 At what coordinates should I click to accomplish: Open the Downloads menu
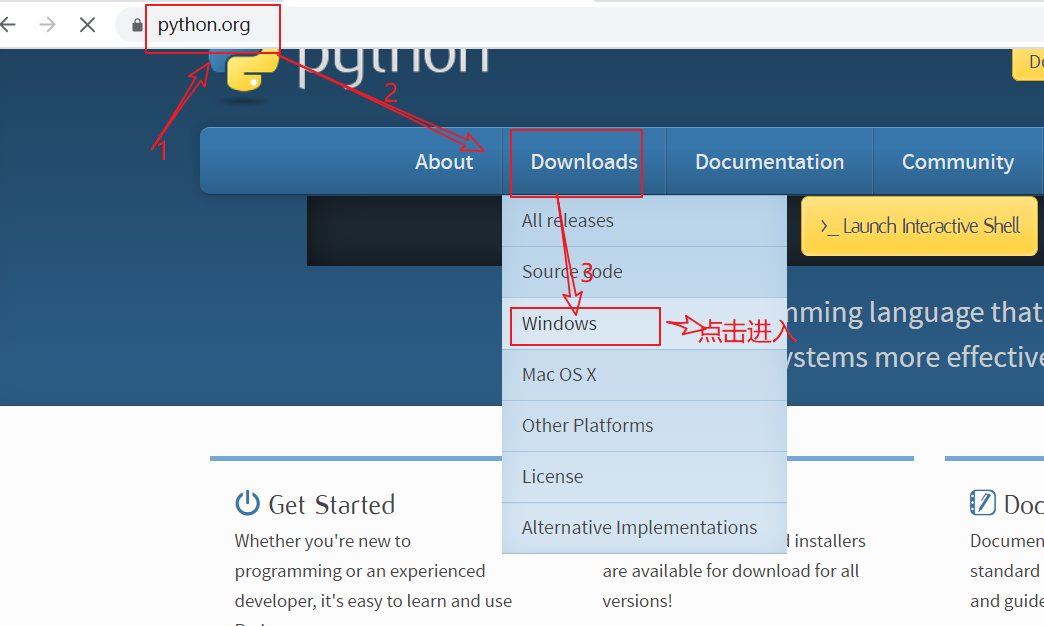pyautogui.click(x=584, y=161)
